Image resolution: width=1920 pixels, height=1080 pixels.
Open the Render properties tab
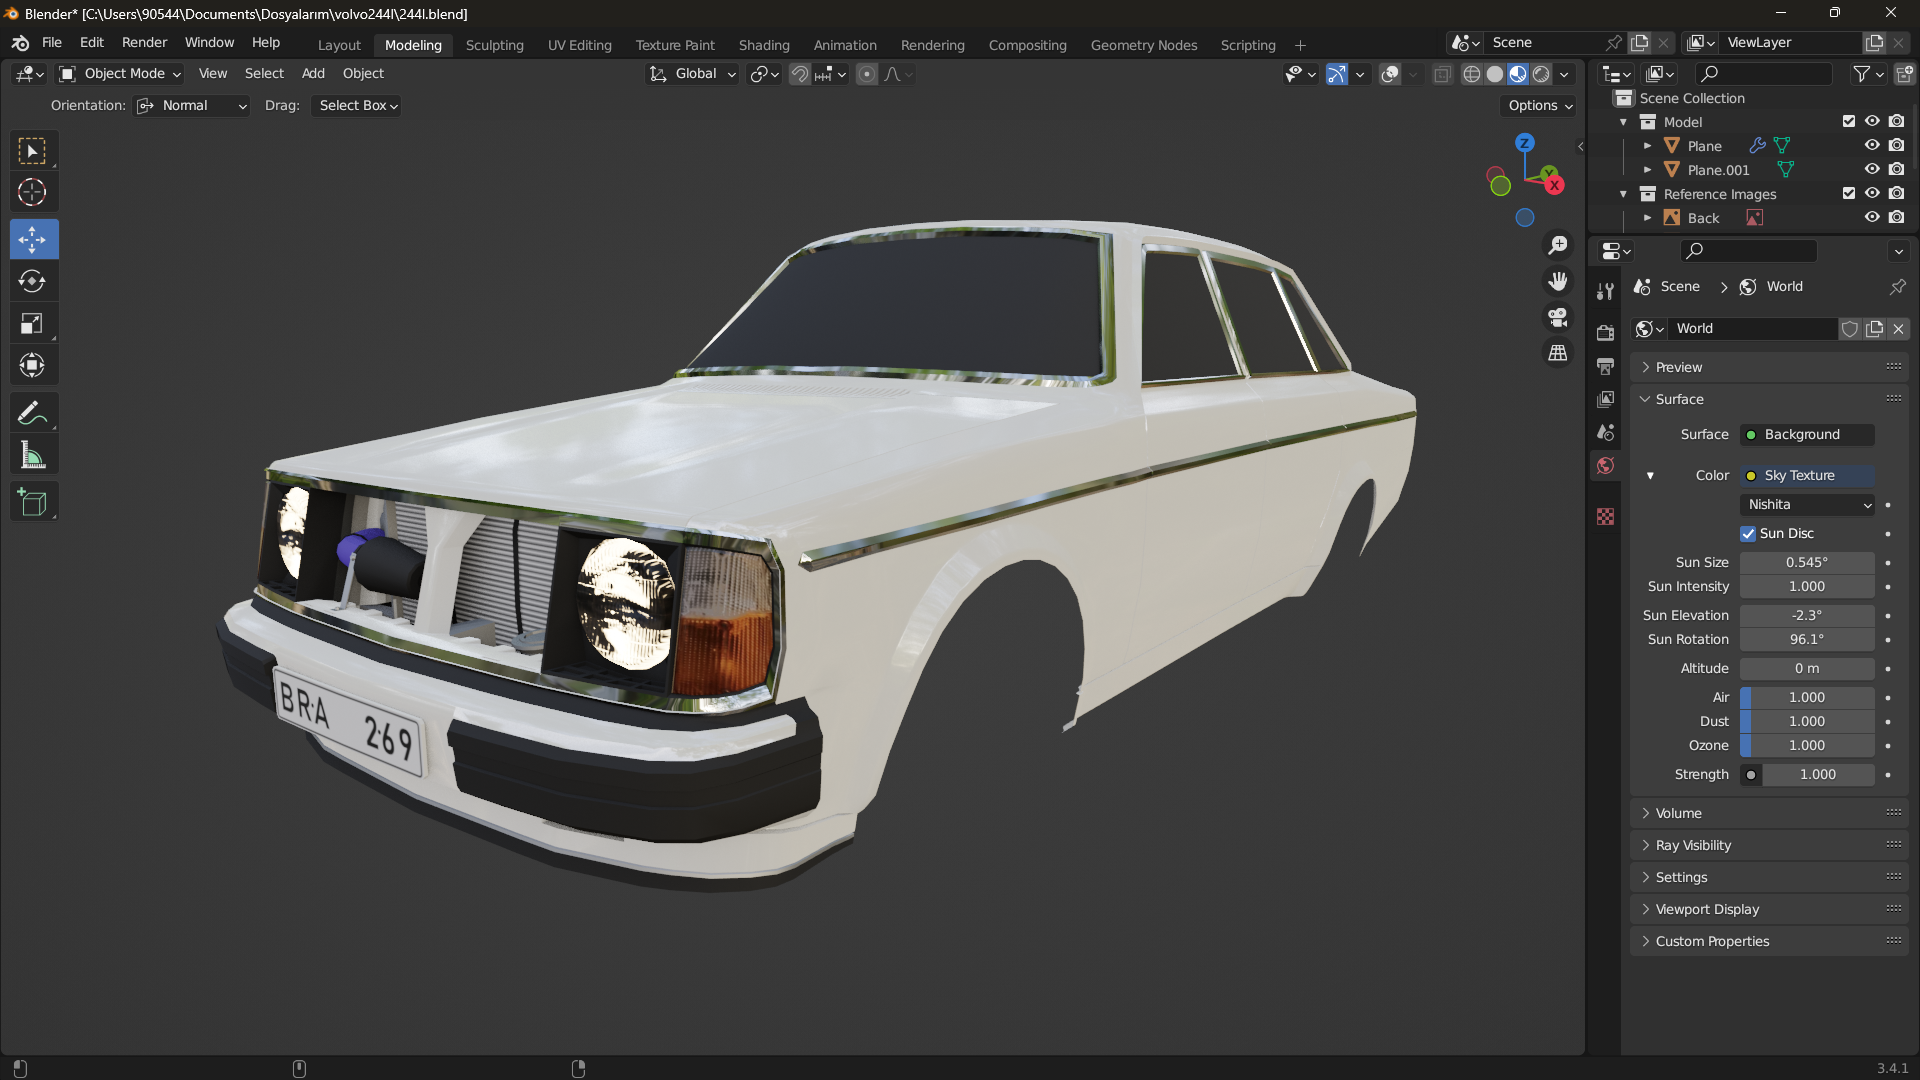1605,332
